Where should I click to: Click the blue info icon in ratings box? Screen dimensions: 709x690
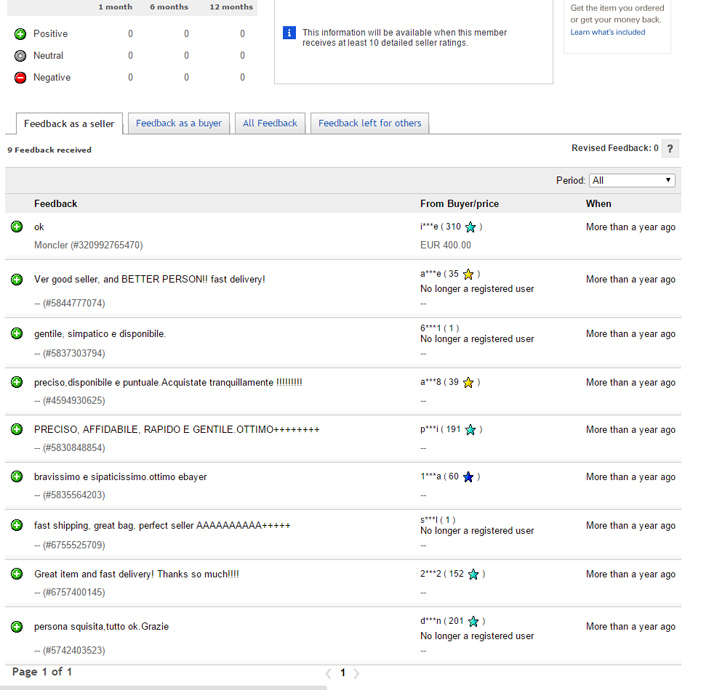[290, 33]
